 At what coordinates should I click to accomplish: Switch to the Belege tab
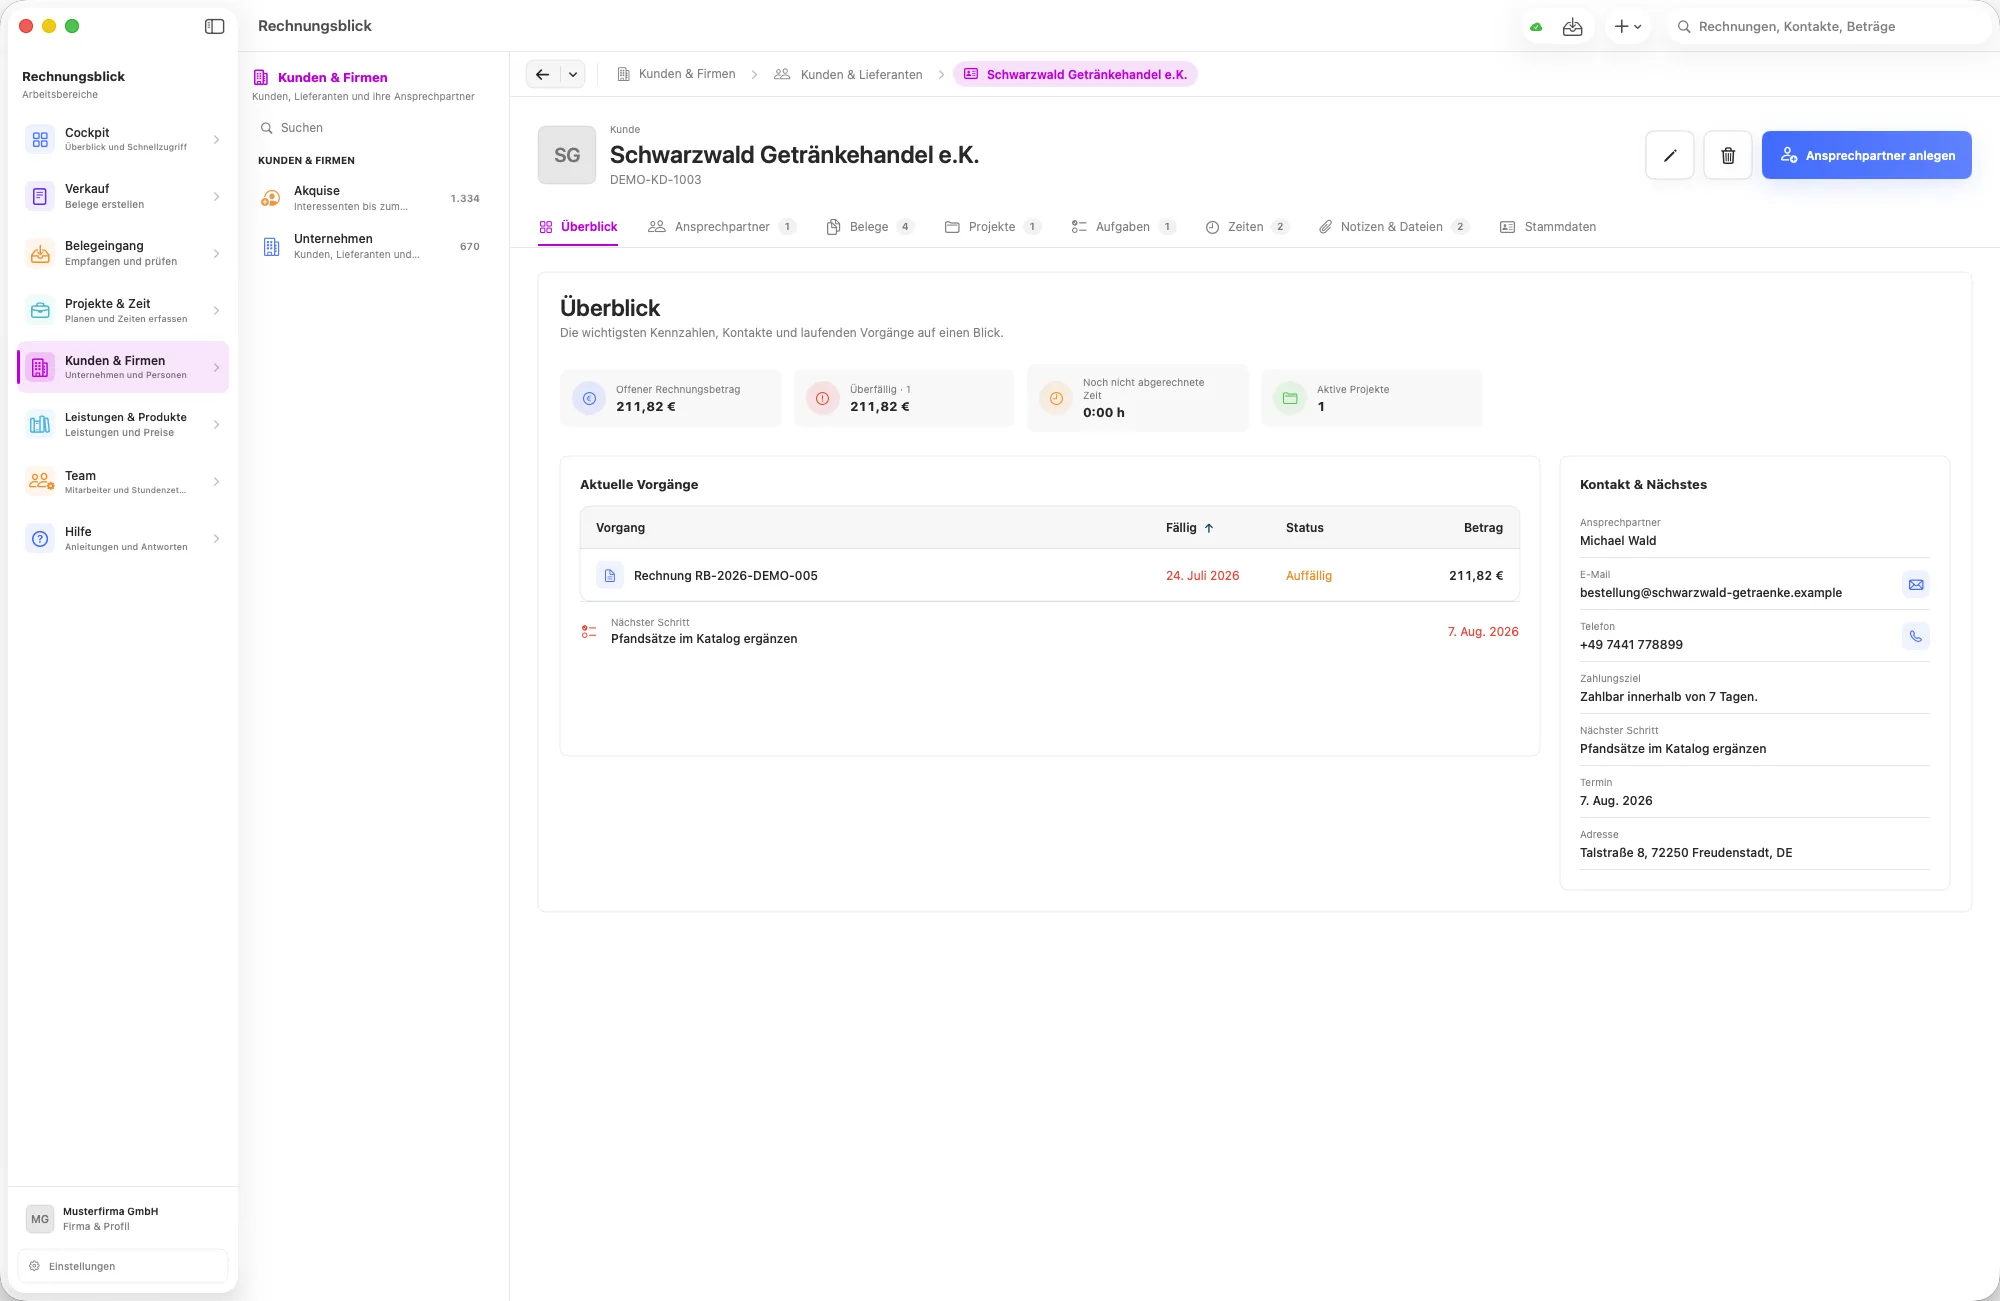[x=869, y=227]
